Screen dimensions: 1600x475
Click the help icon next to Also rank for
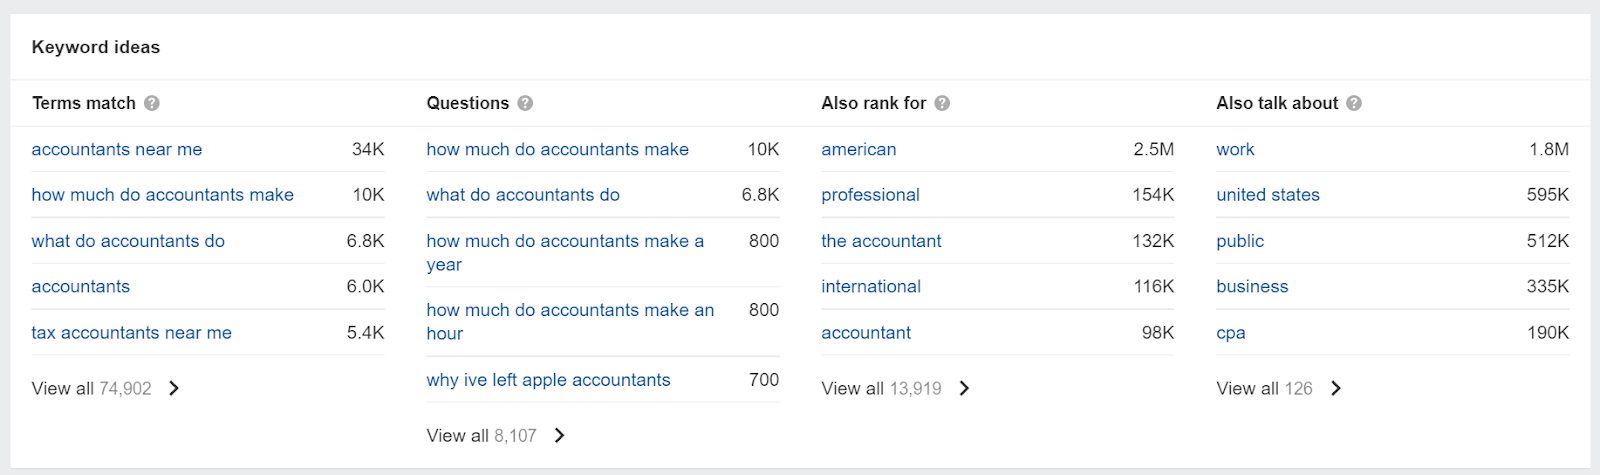942,103
